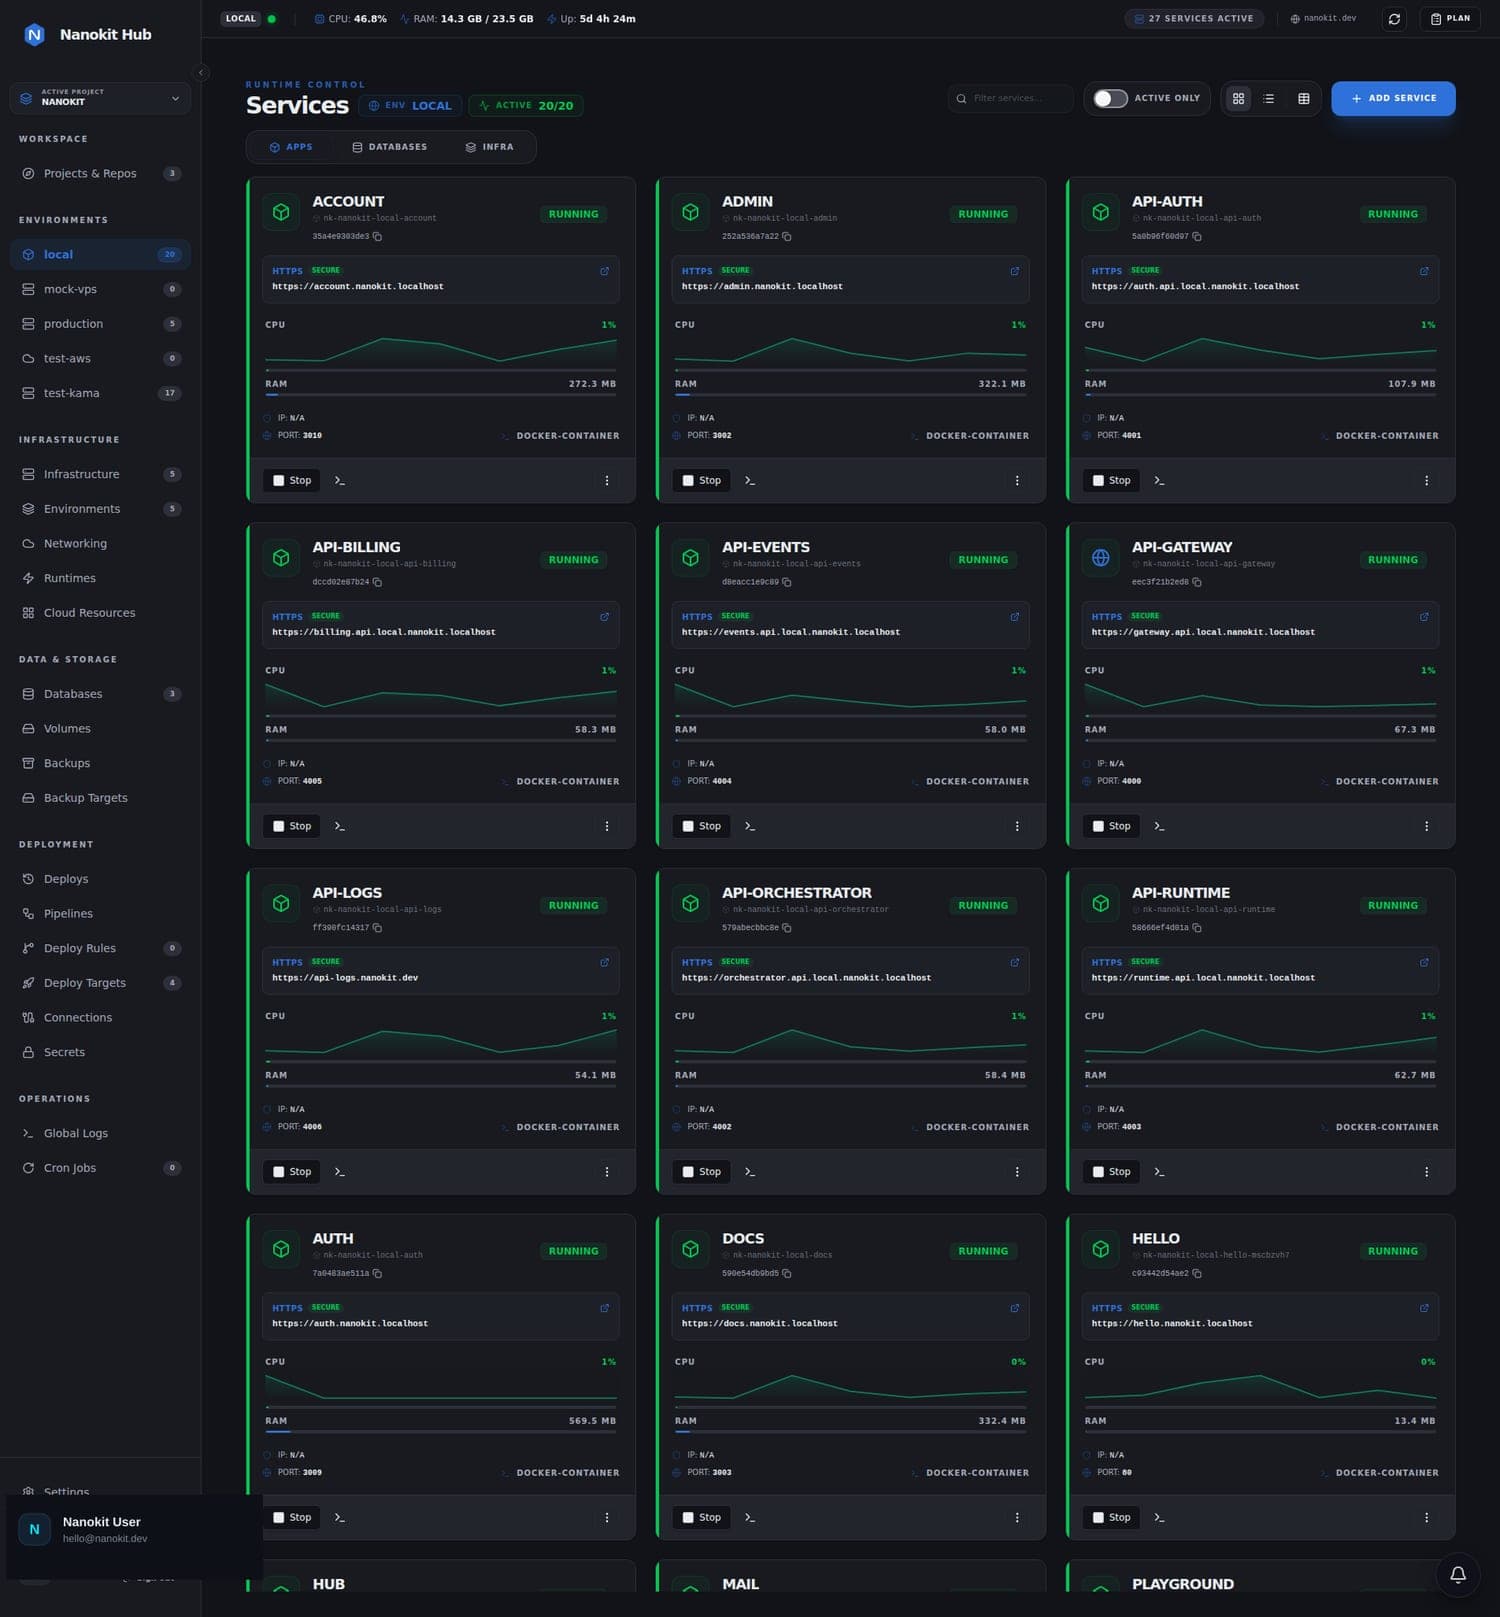The width and height of the screenshot is (1500, 1617).
Task: Click the 27 Services Active badge
Action: pyautogui.click(x=1194, y=19)
